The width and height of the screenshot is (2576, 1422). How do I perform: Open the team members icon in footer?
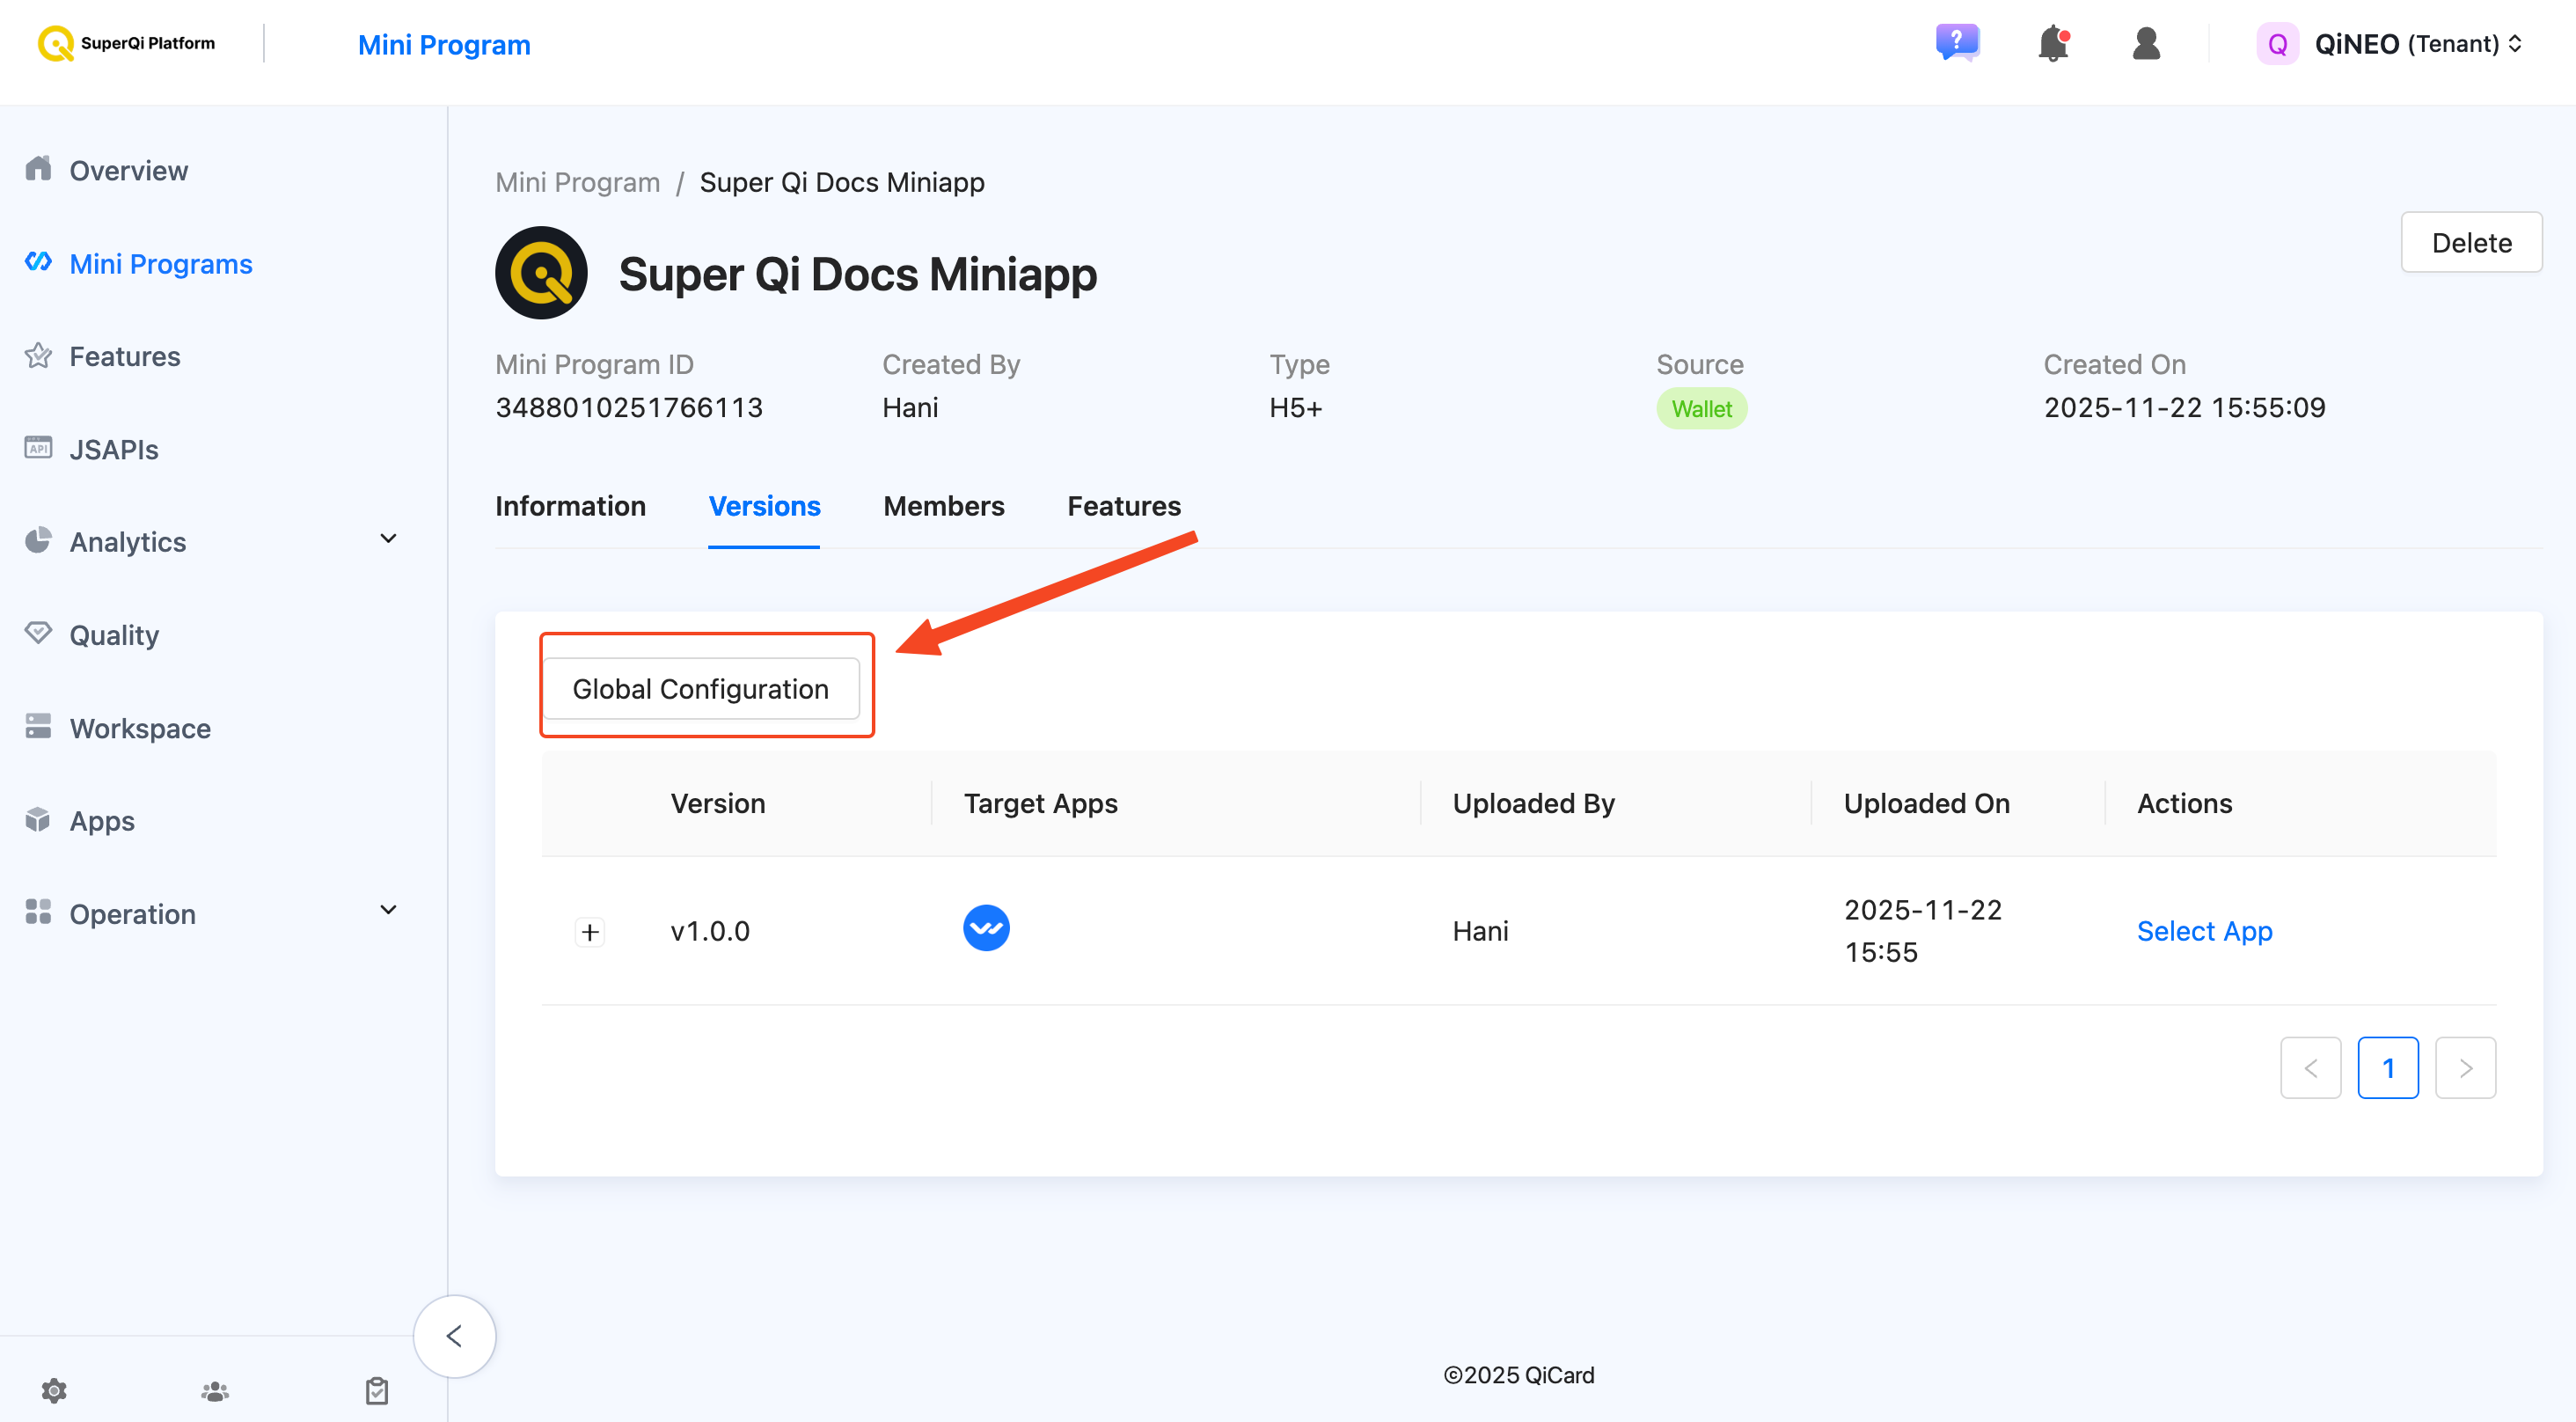tap(215, 1391)
